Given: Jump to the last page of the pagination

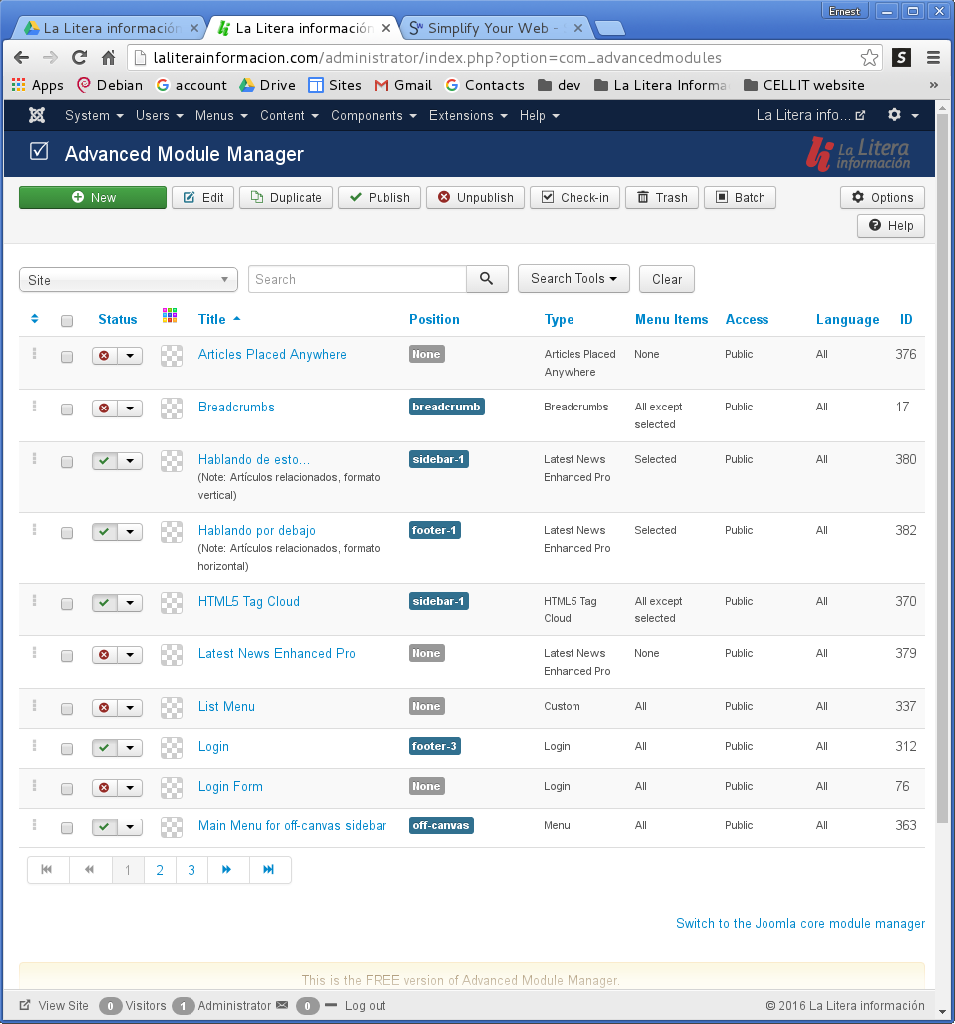Looking at the screenshot, I should [x=269, y=870].
